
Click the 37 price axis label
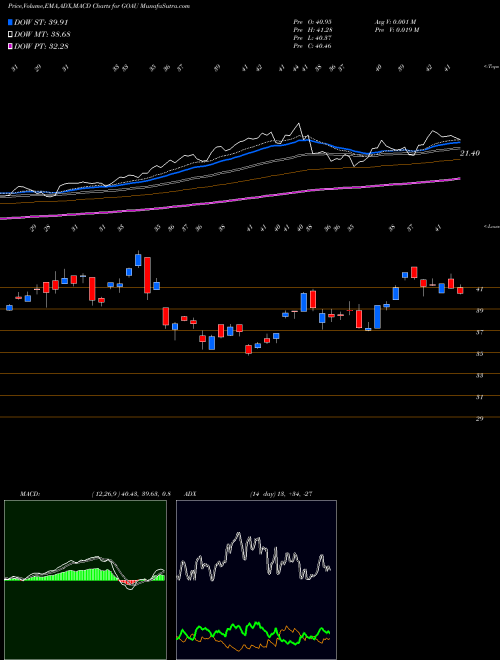pos(479,332)
